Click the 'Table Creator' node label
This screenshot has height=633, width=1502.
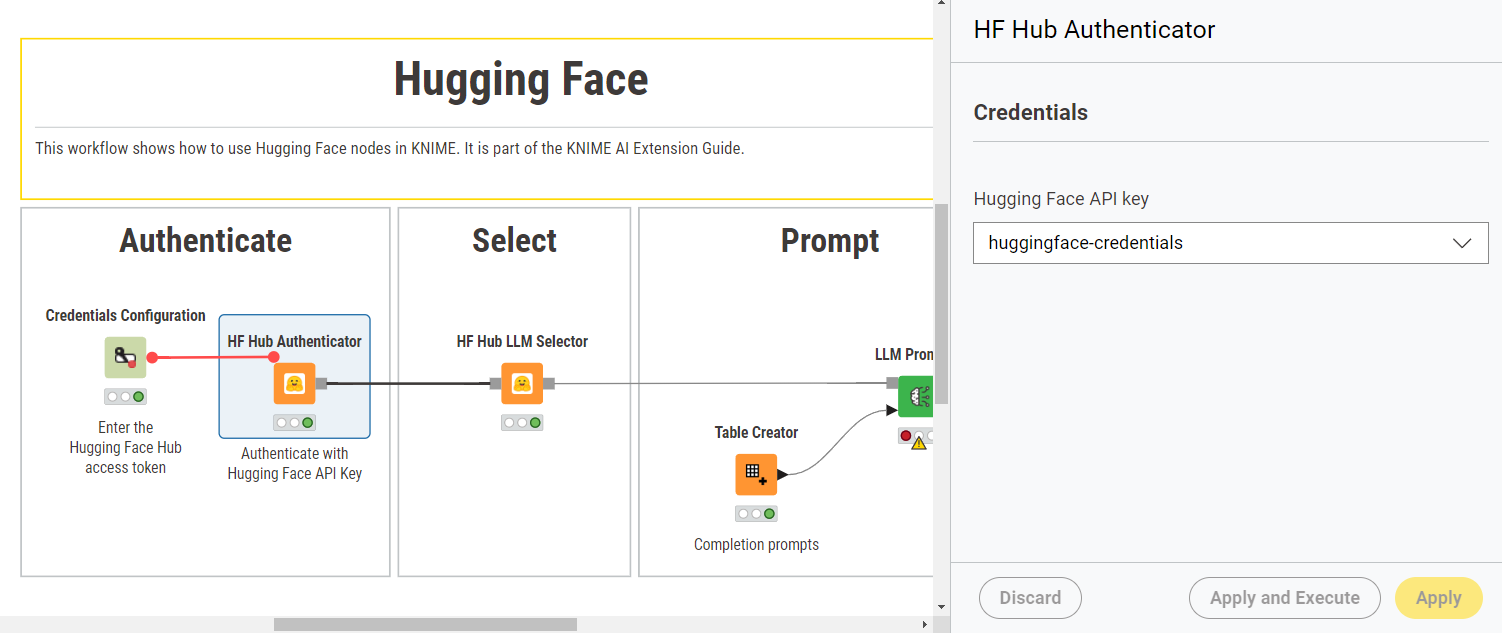[756, 433]
